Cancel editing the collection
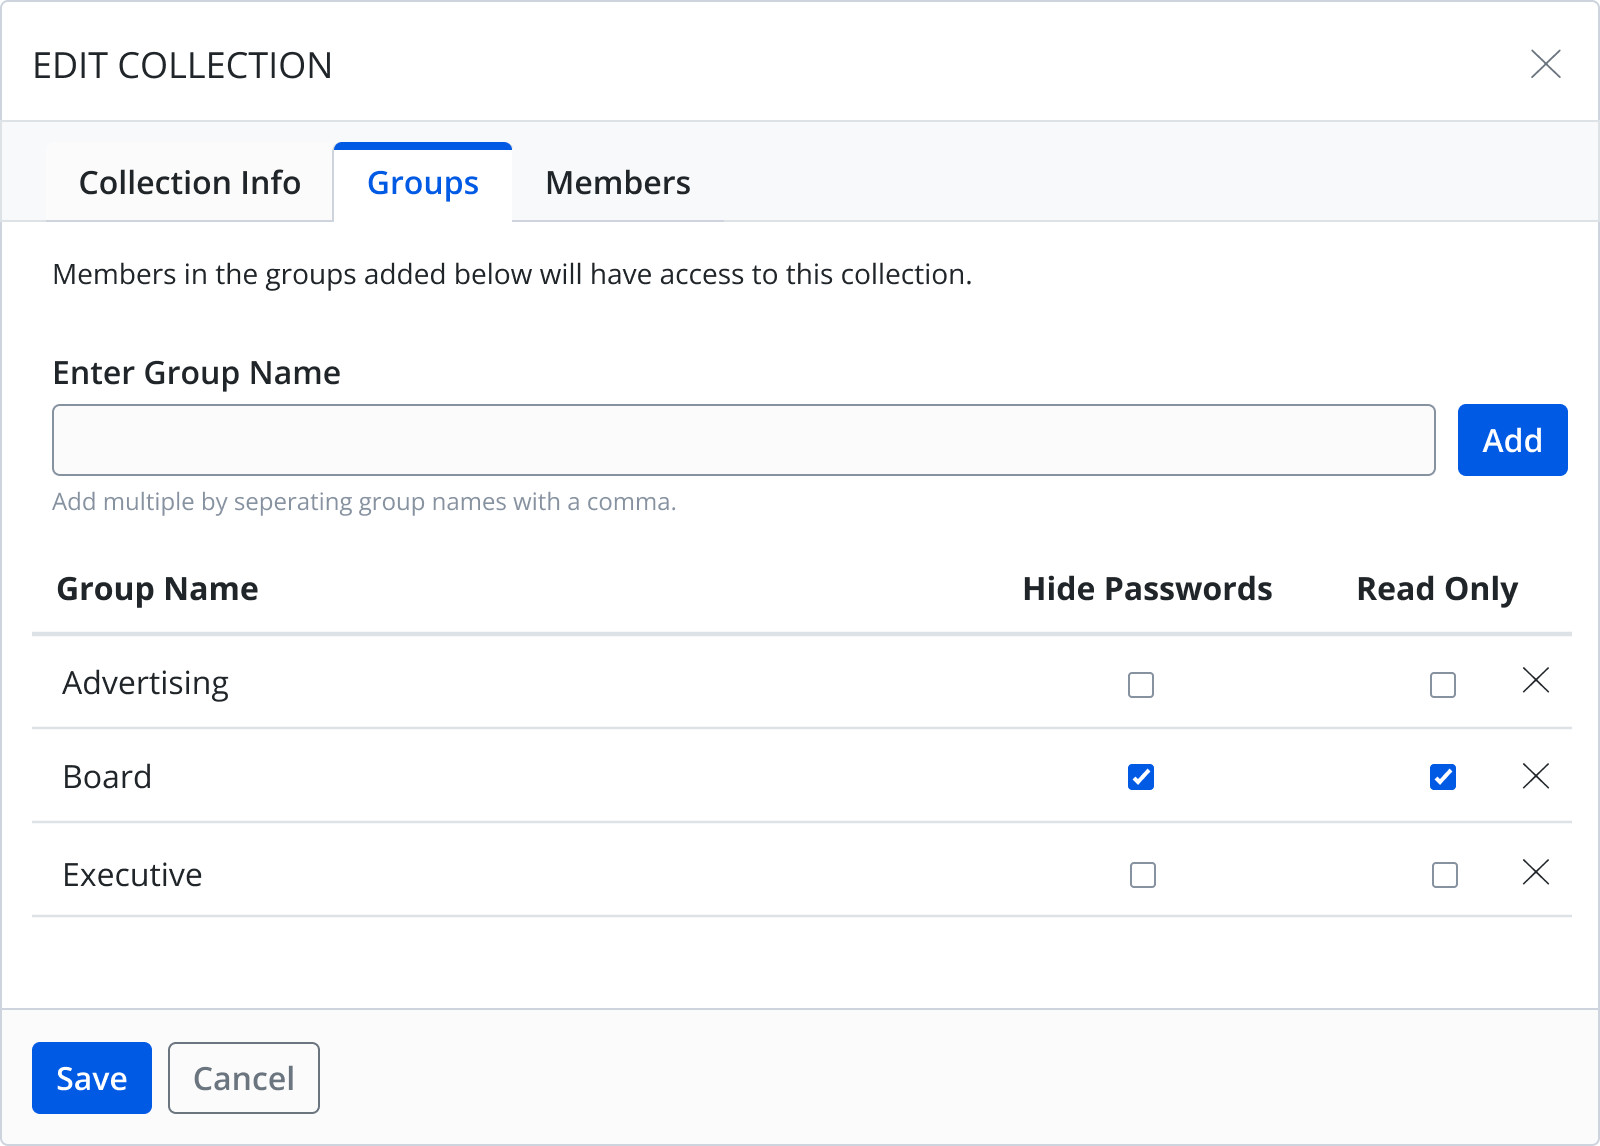This screenshot has width=1600, height=1146. click(243, 1078)
